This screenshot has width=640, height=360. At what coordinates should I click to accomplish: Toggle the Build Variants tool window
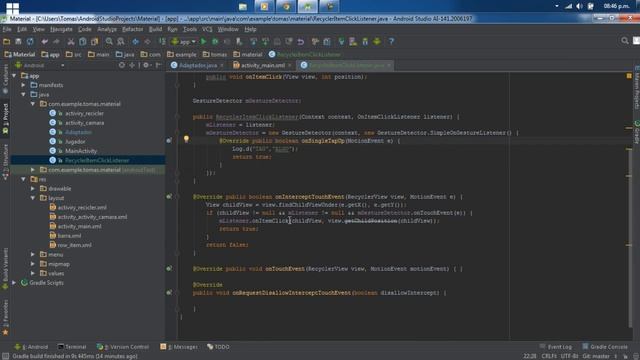click(x=5, y=269)
